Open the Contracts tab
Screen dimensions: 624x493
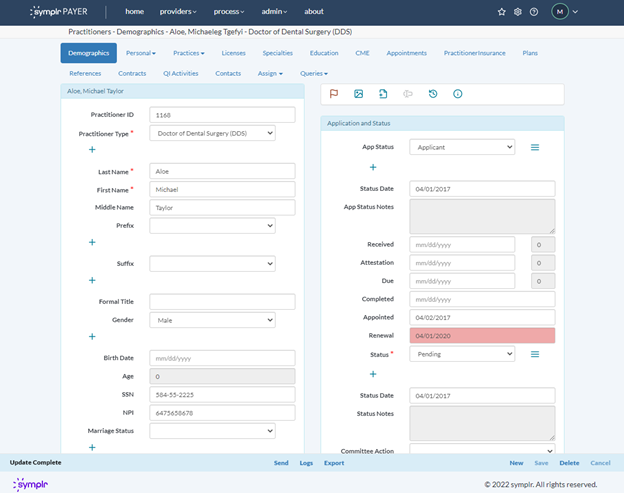(132, 73)
